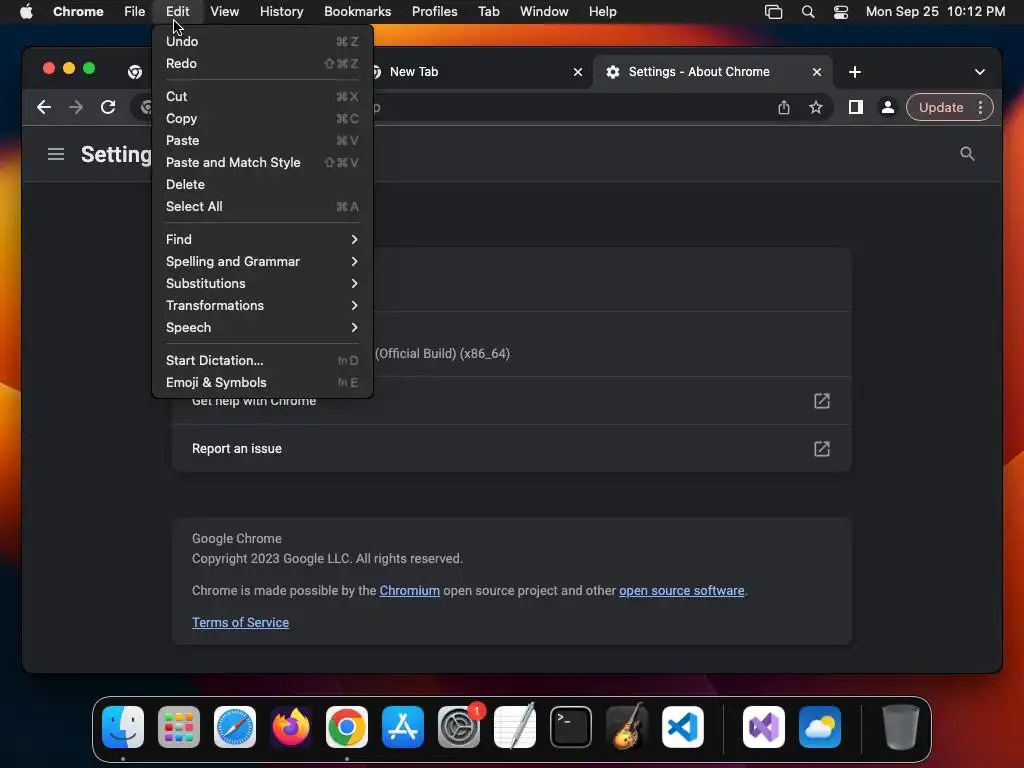Click the forward navigation arrow
This screenshot has height=768, width=1024.
point(76,107)
